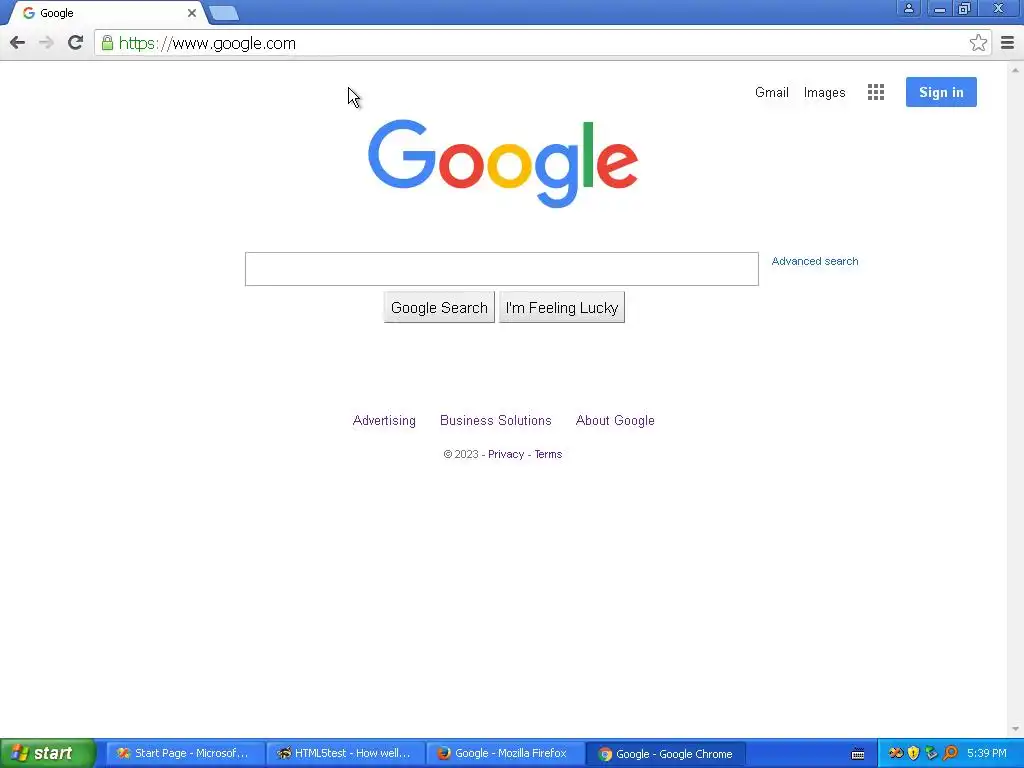Click the Safely Remove Hardware tray icon
This screenshot has width=1024, height=768.
pyautogui.click(x=931, y=753)
